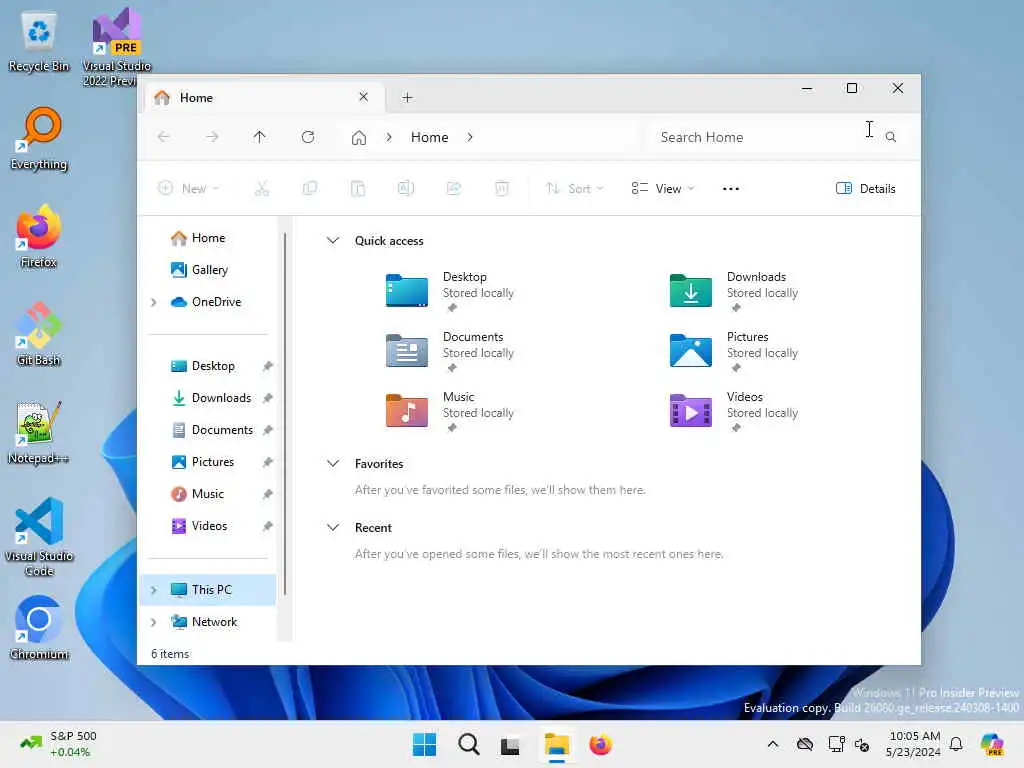Select Videos in sidebar
Image resolution: width=1024 pixels, height=768 pixels.
click(x=209, y=526)
